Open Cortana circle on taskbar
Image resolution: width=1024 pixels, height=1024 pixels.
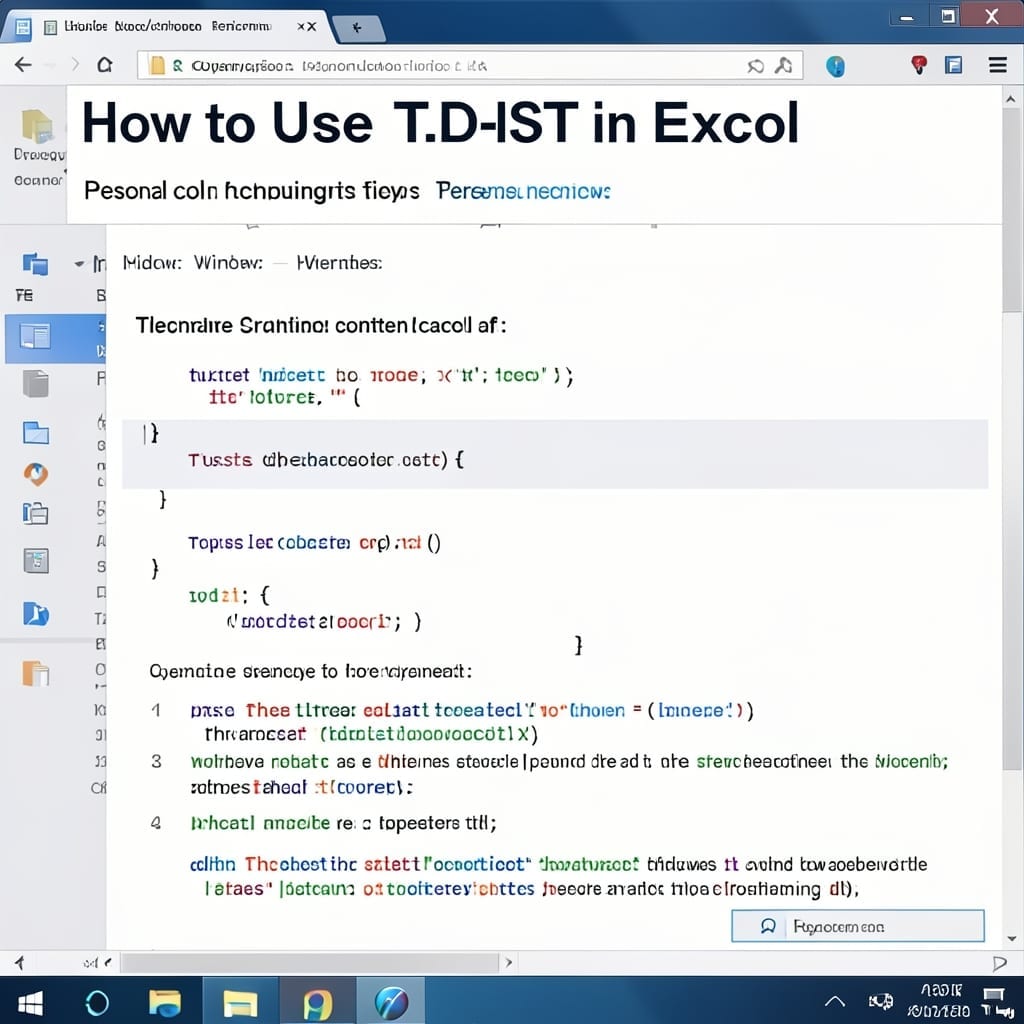pos(97,1002)
